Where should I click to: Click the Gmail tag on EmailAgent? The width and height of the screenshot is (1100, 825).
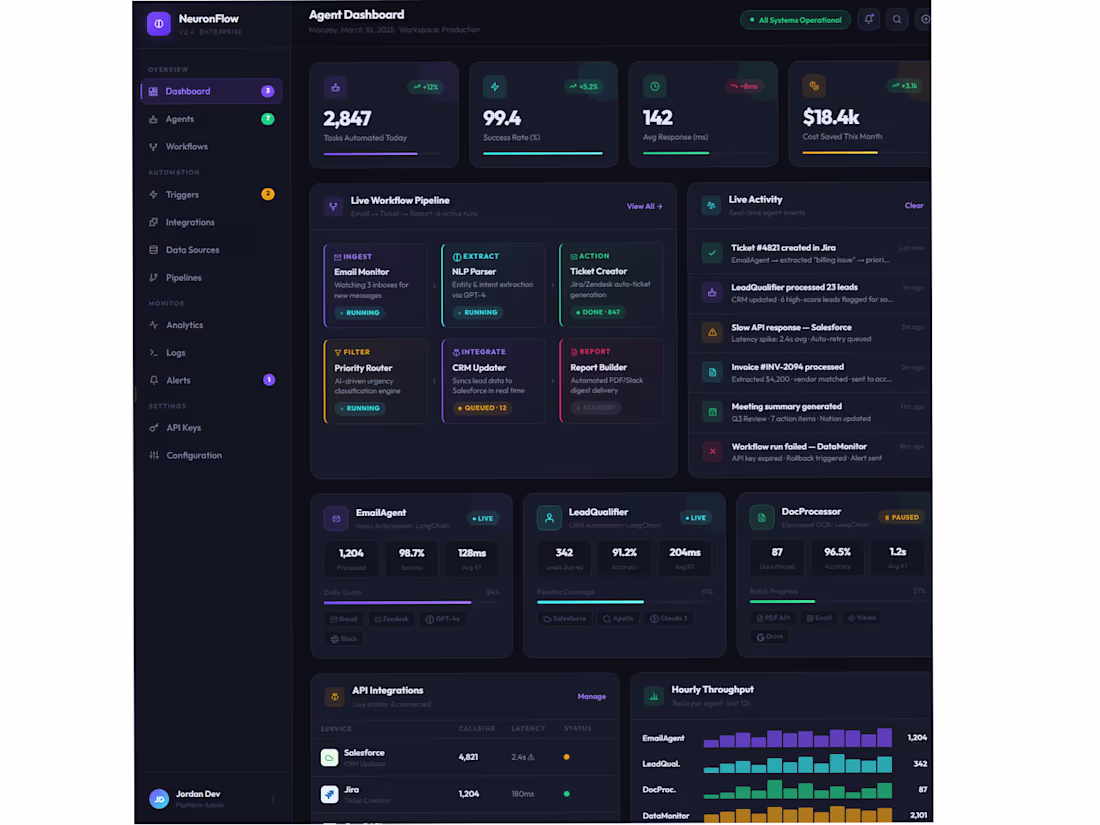(x=344, y=619)
